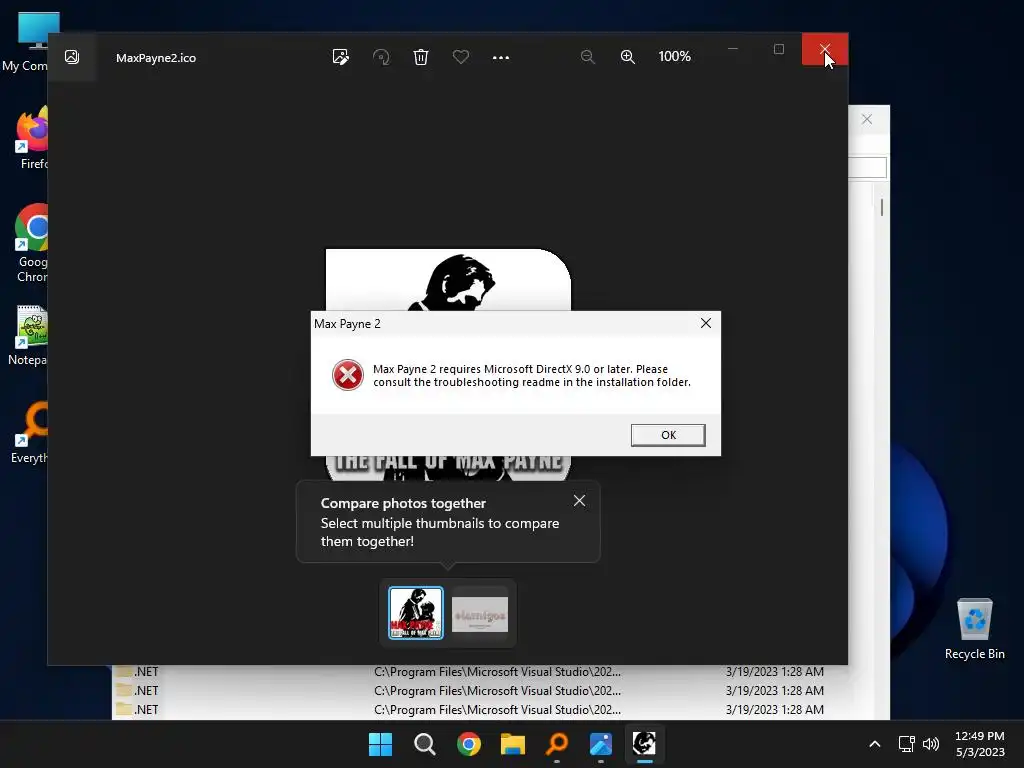Click OK in the Max Payne 2 error dialog
Screen dimensions: 1024x768
667,435
